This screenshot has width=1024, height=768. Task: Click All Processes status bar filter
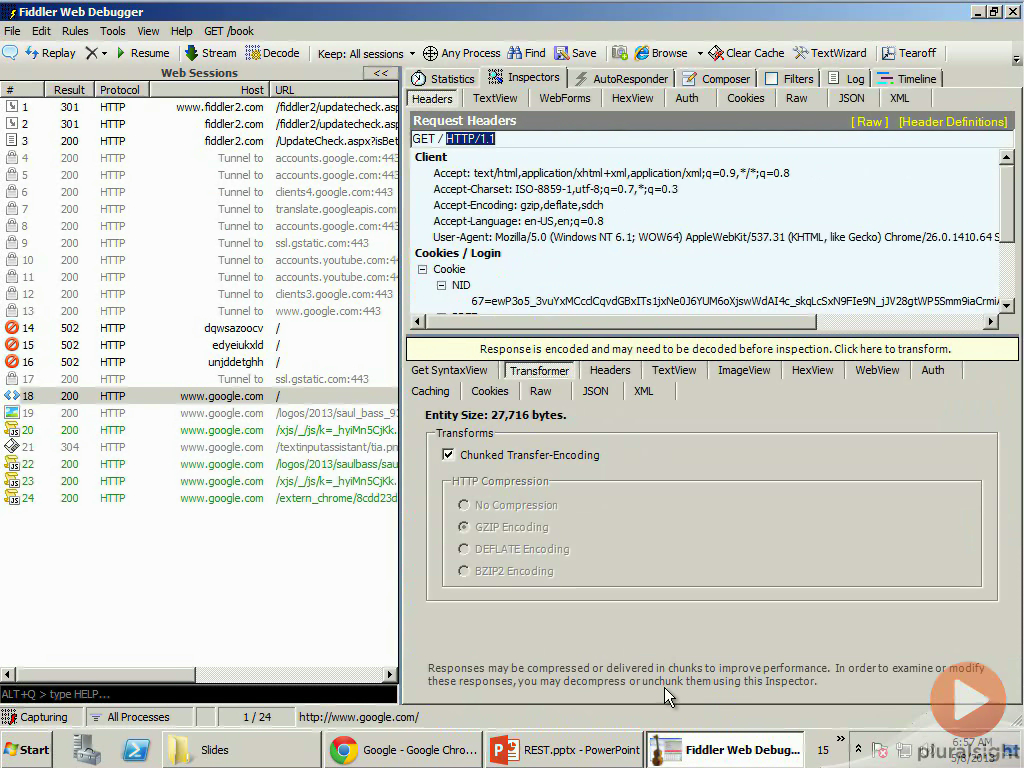[x=131, y=717]
